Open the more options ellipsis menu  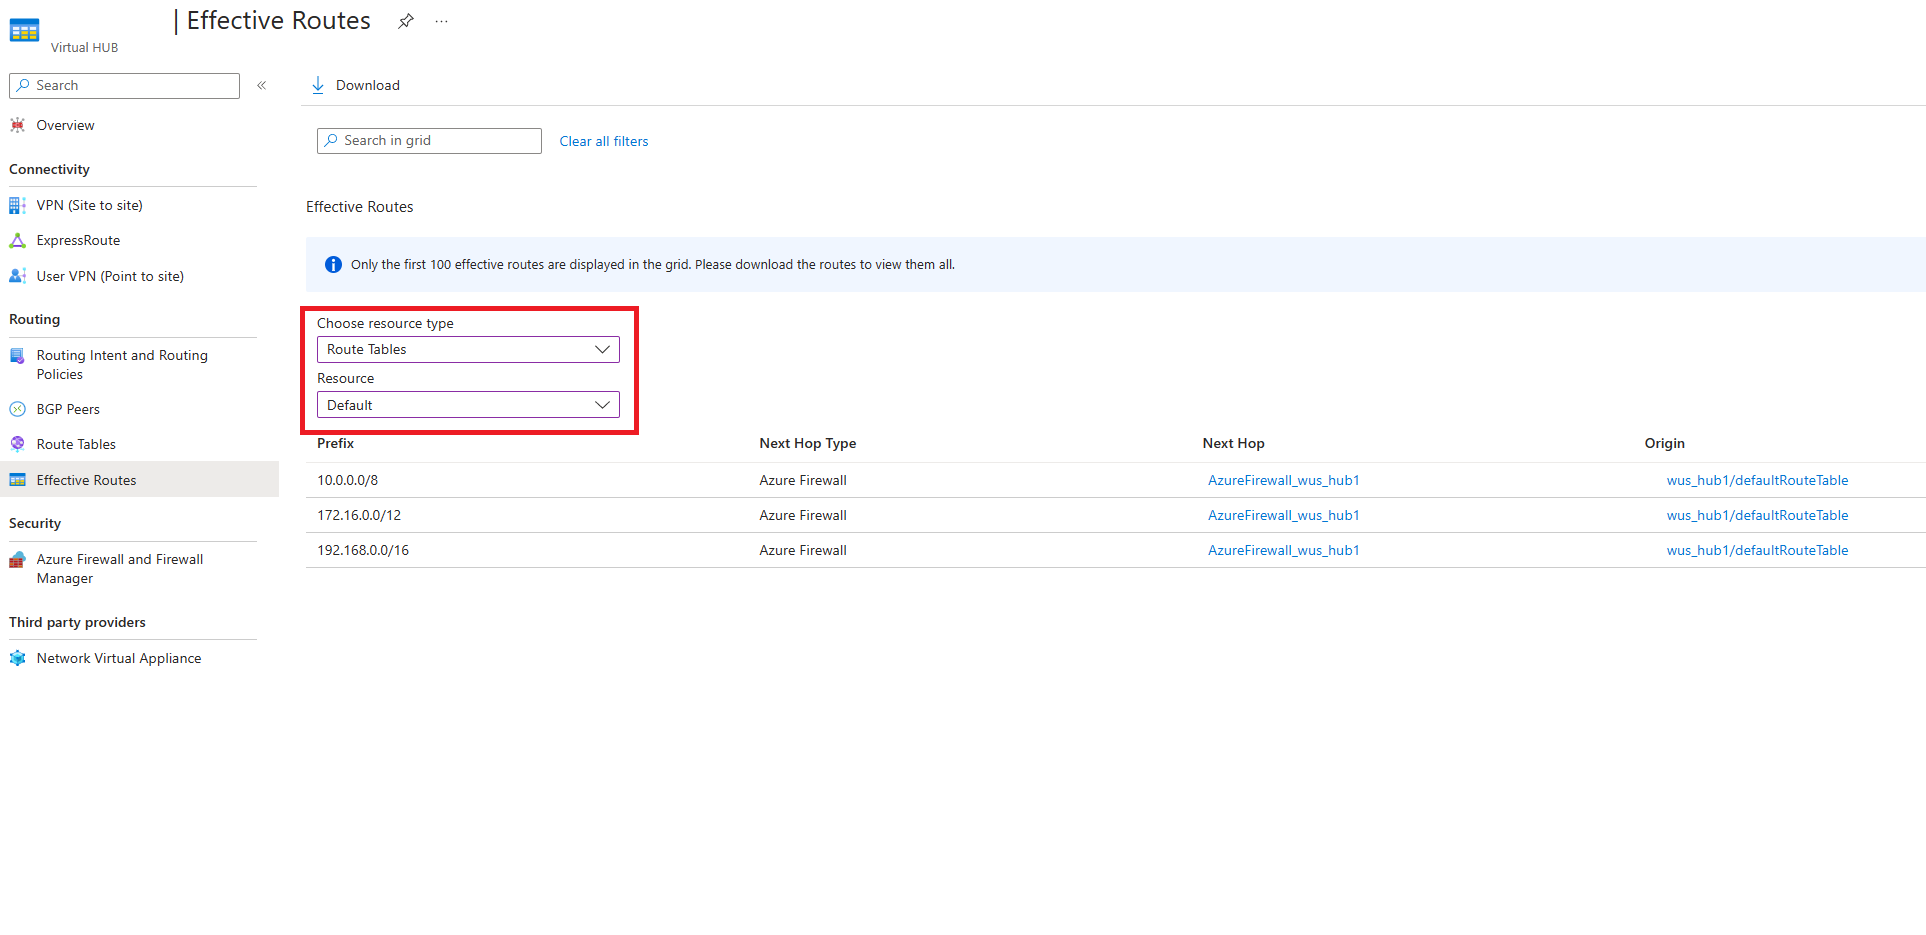coord(441,20)
